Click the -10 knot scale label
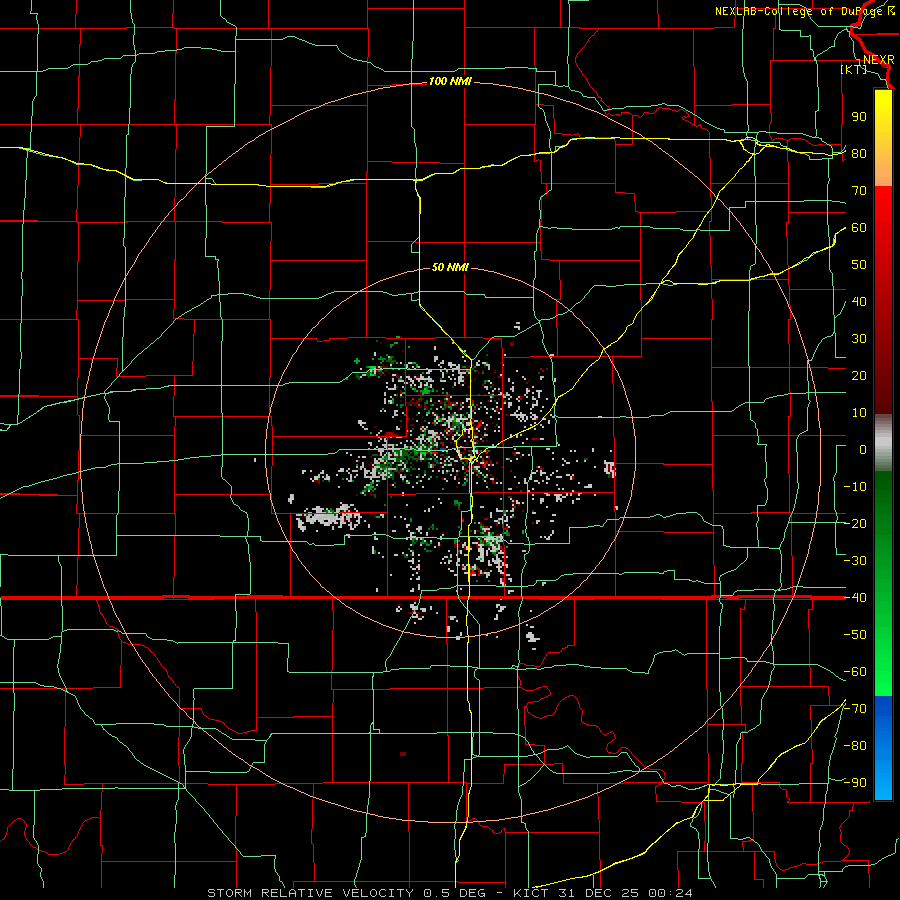The width and height of the screenshot is (900, 900). click(x=855, y=487)
